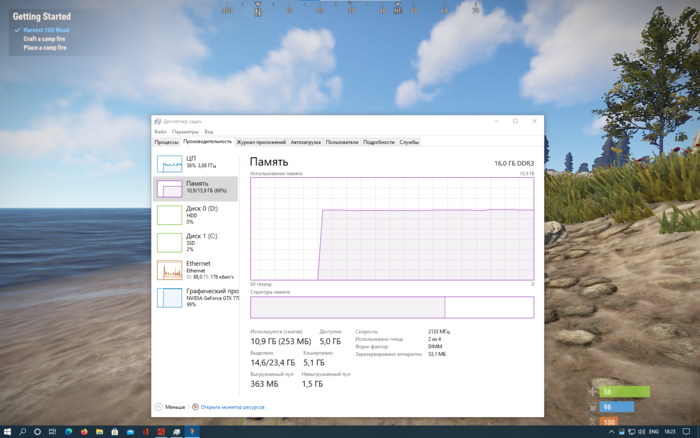Open Microsoft Store taskbar icon

pyautogui.click(x=115, y=432)
